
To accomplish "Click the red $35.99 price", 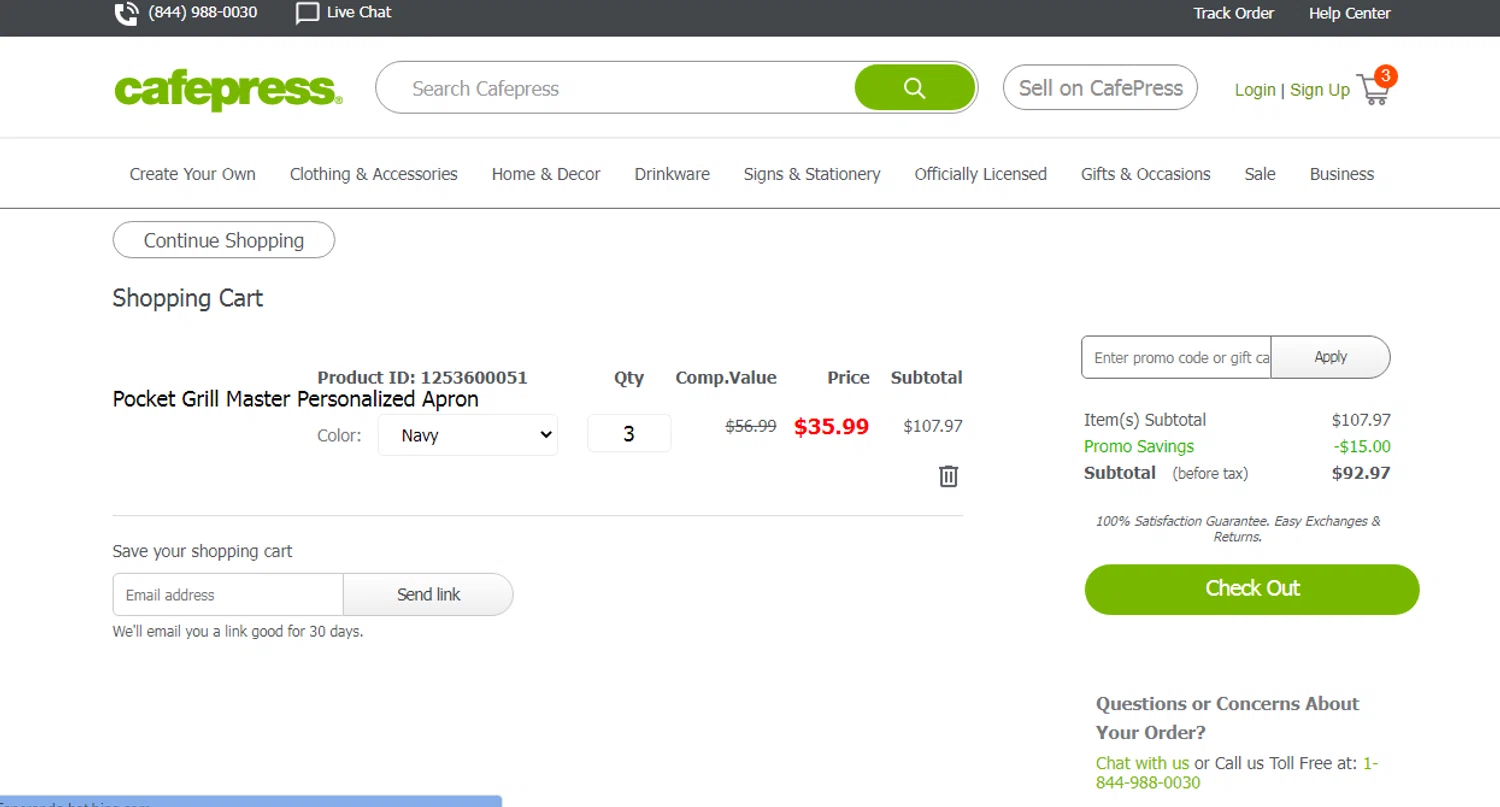I will point(831,427).
